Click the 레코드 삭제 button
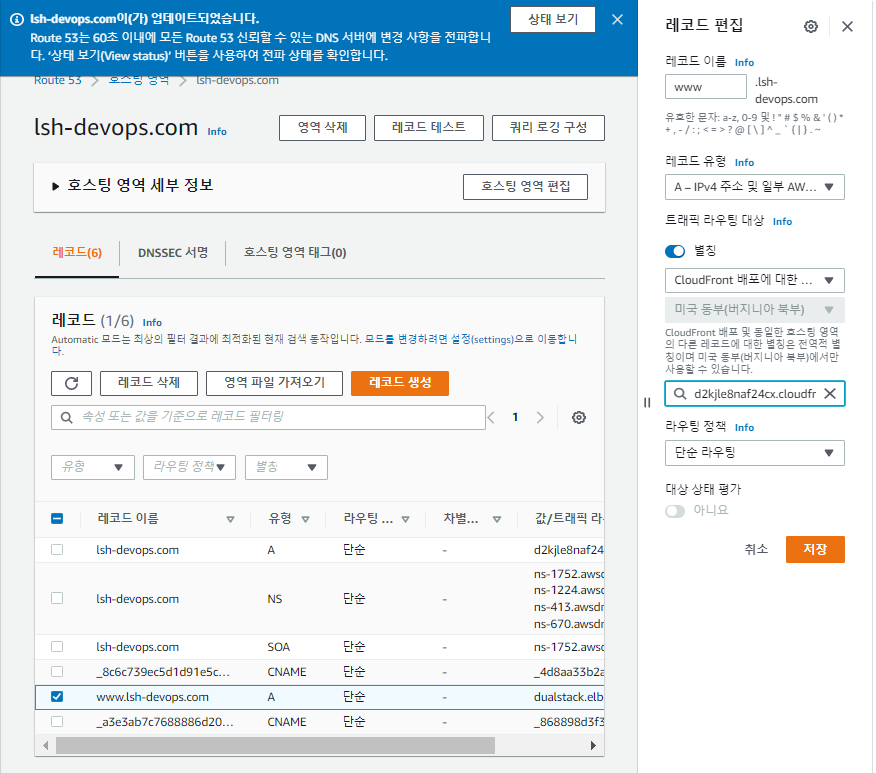This screenshot has width=876, height=773. point(149,383)
